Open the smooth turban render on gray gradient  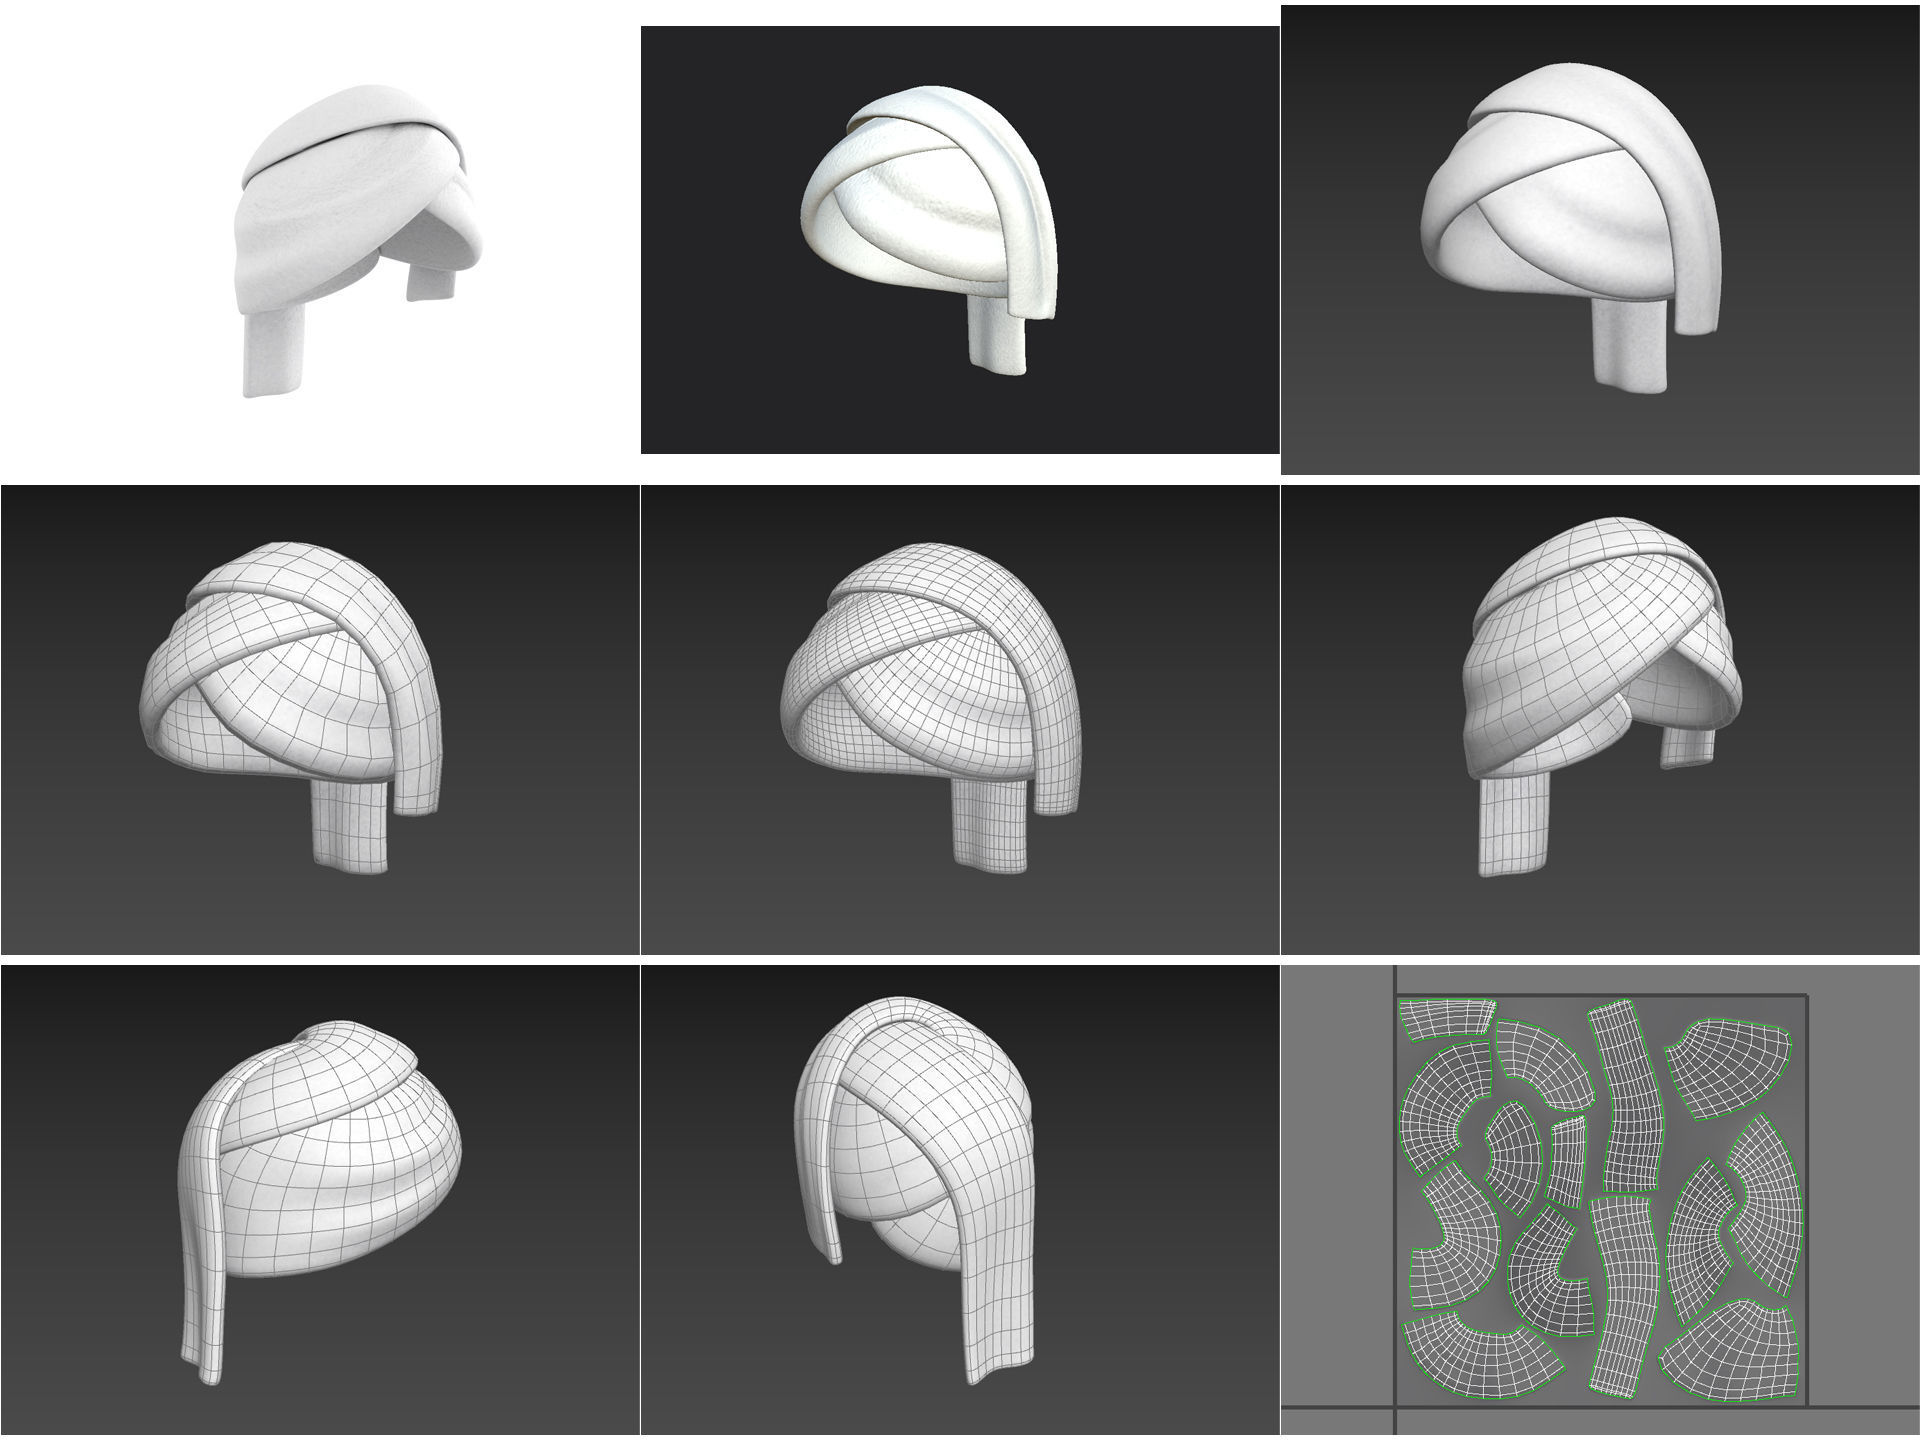pyautogui.click(x=1600, y=240)
